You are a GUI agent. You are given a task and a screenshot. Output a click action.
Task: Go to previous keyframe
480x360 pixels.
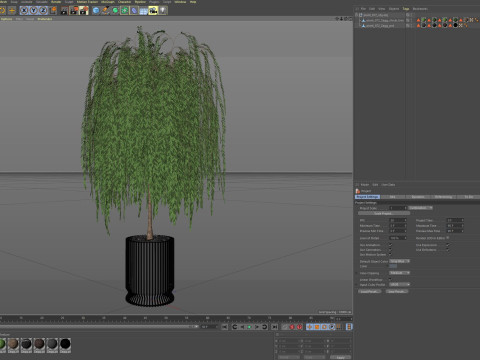click(x=235, y=327)
